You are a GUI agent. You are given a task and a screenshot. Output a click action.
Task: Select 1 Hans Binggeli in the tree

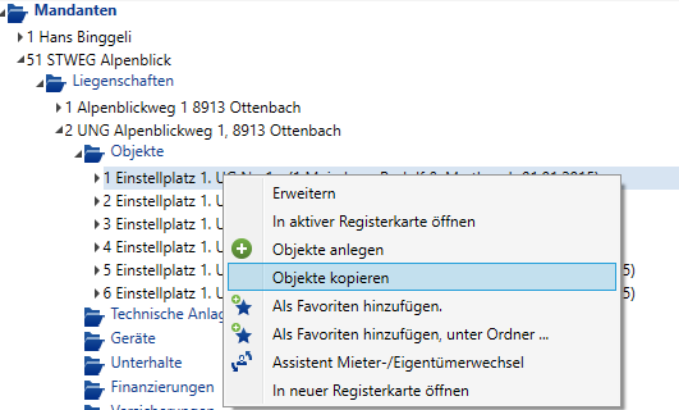(x=79, y=37)
